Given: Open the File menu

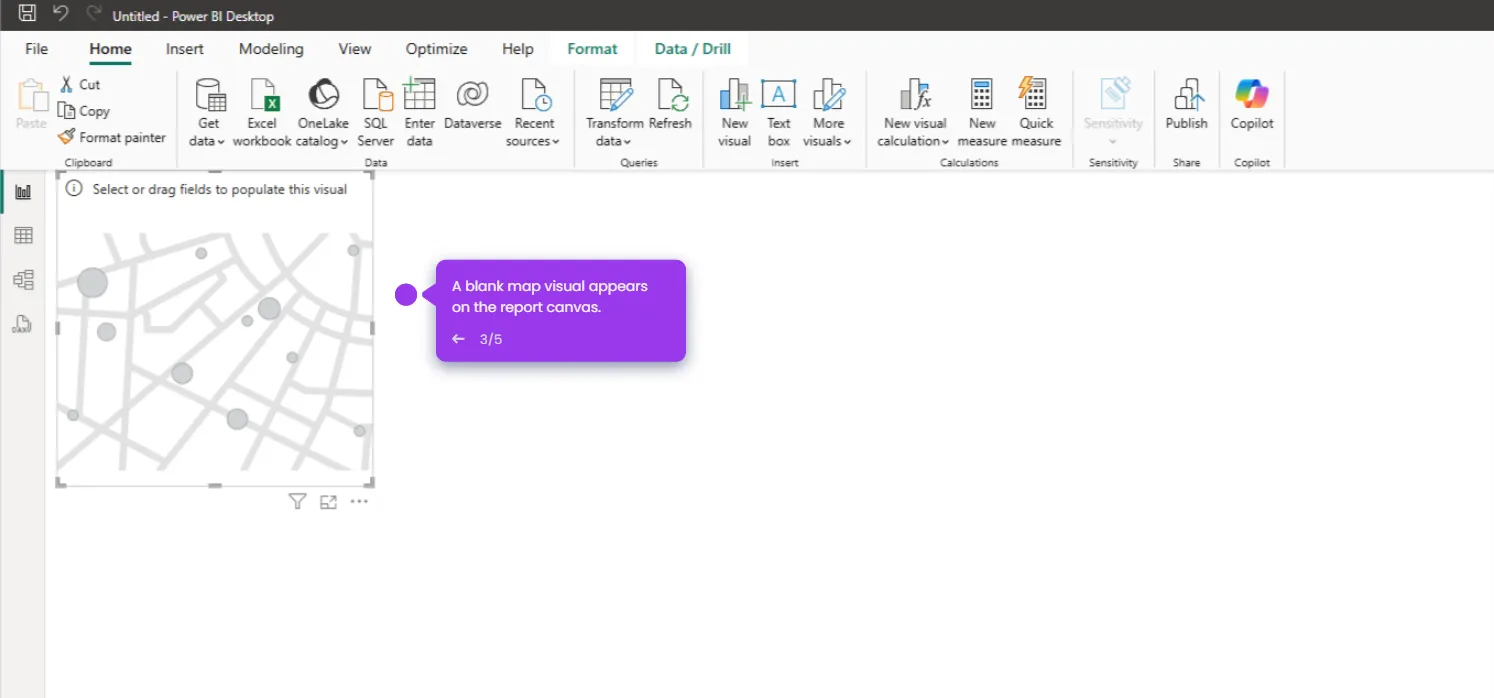Looking at the screenshot, I should [36, 49].
